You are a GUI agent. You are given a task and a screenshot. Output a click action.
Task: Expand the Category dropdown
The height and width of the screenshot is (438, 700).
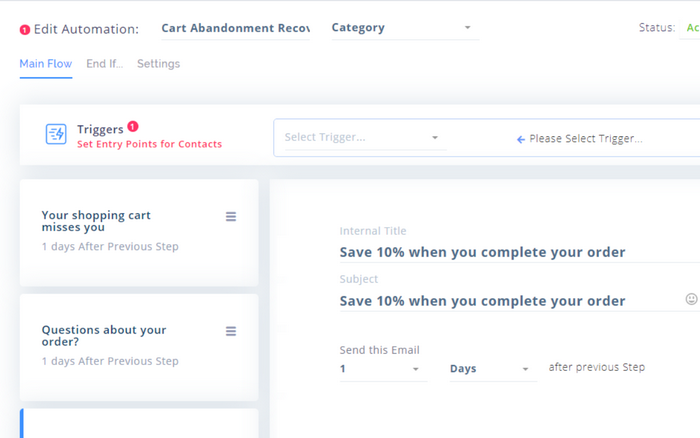(405, 28)
